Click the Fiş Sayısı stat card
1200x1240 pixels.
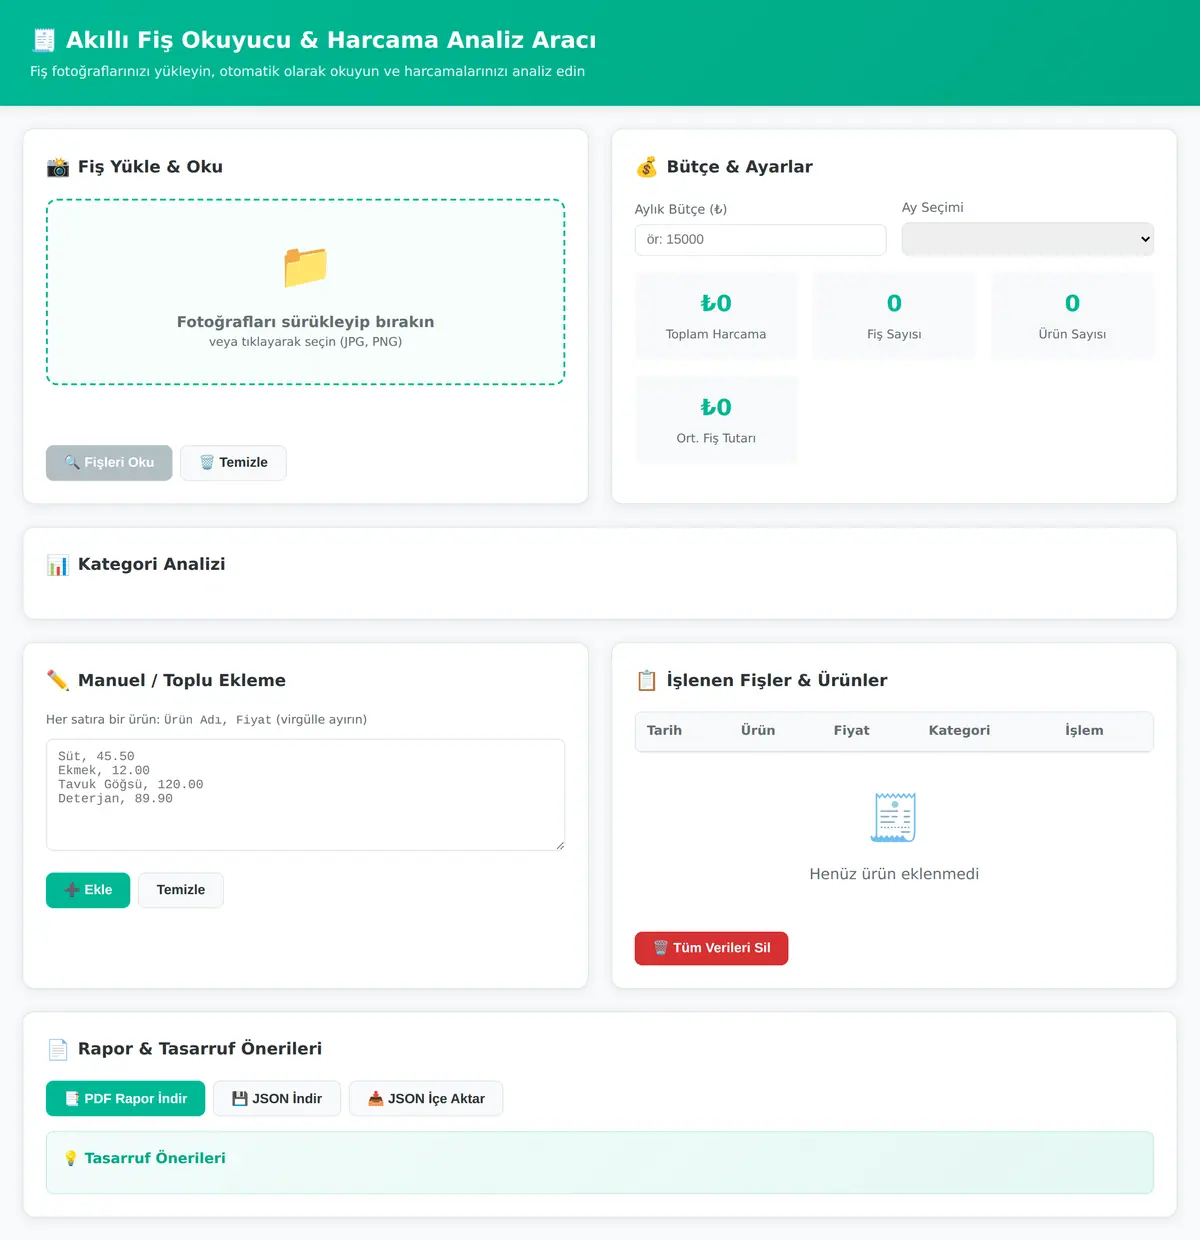[894, 316]
